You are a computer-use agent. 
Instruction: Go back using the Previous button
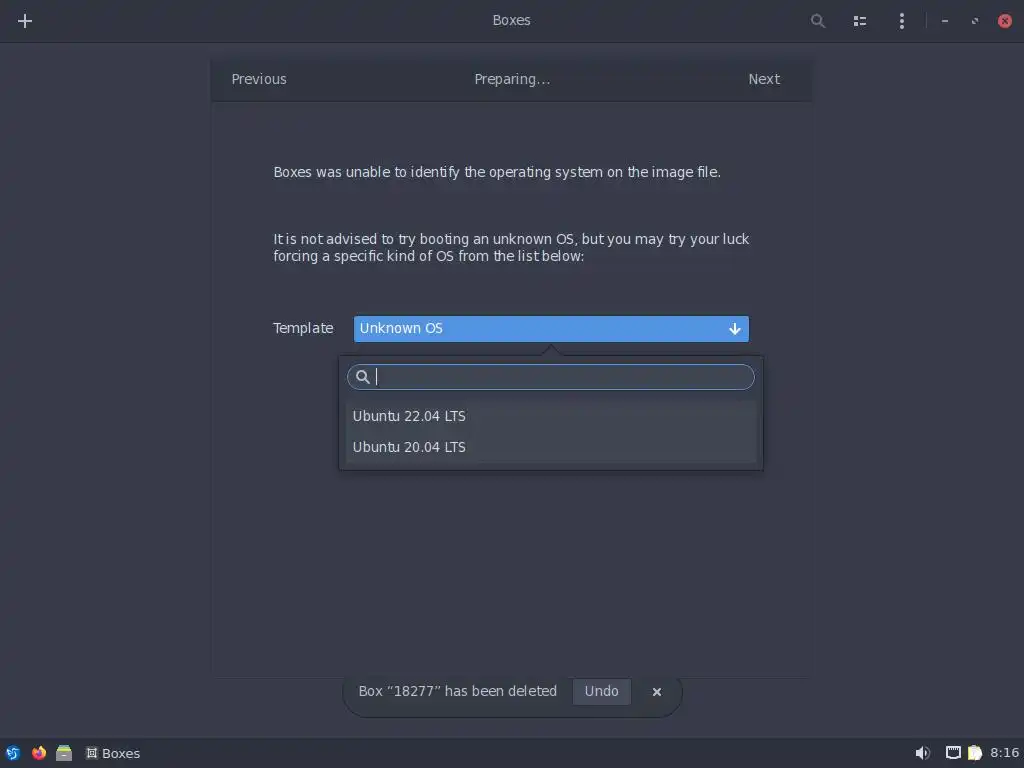click(259, 79)
